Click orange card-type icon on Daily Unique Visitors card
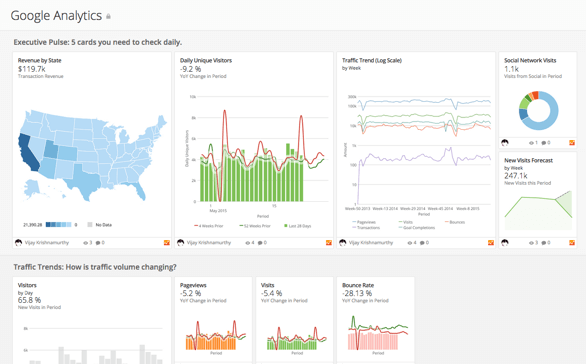This screenshot has width=586, height=364. [329, 243]
